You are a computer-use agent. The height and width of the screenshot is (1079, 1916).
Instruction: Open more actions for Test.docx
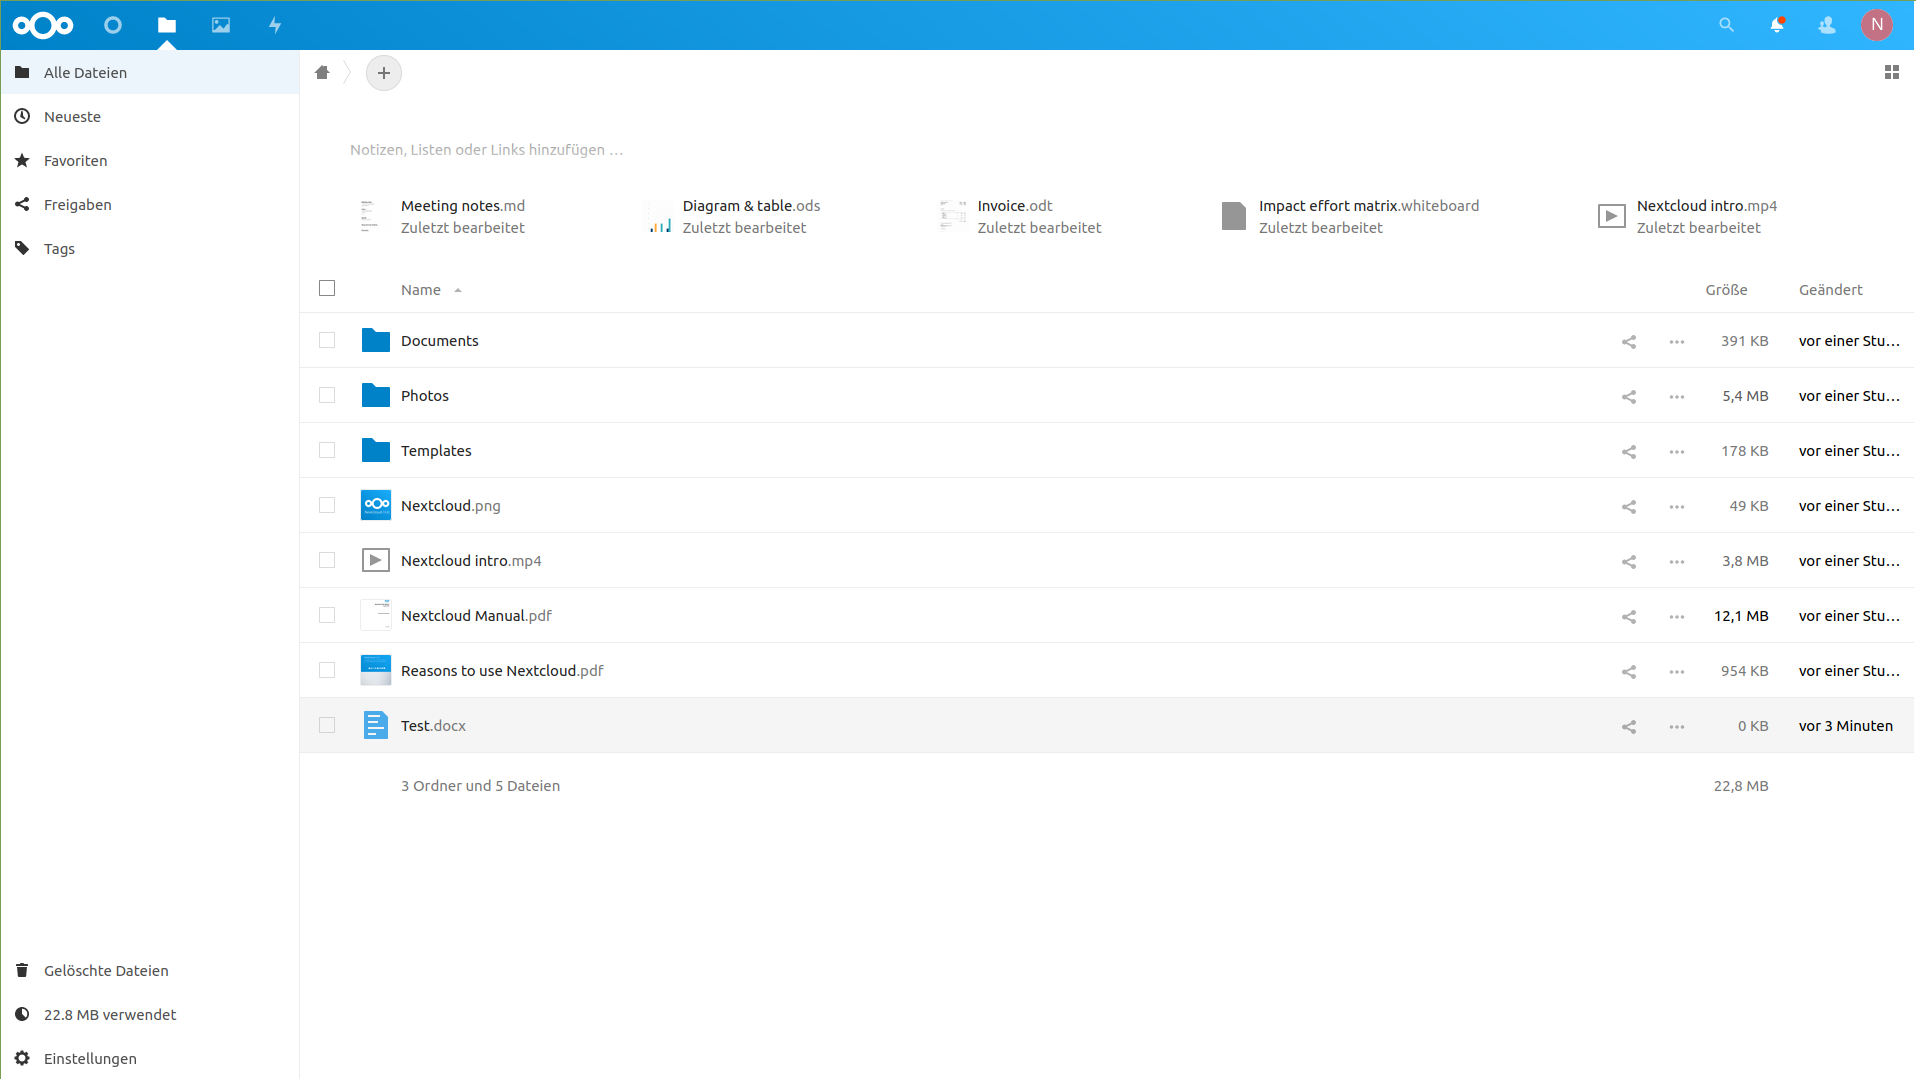point(1677,727)
